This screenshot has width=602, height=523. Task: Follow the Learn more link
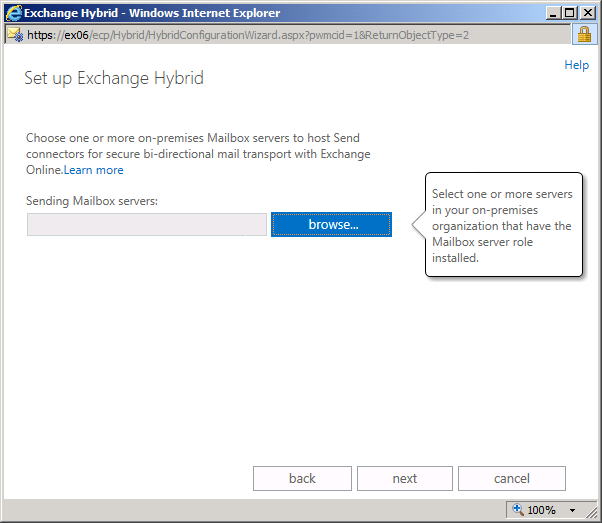[x=93, y=170]
